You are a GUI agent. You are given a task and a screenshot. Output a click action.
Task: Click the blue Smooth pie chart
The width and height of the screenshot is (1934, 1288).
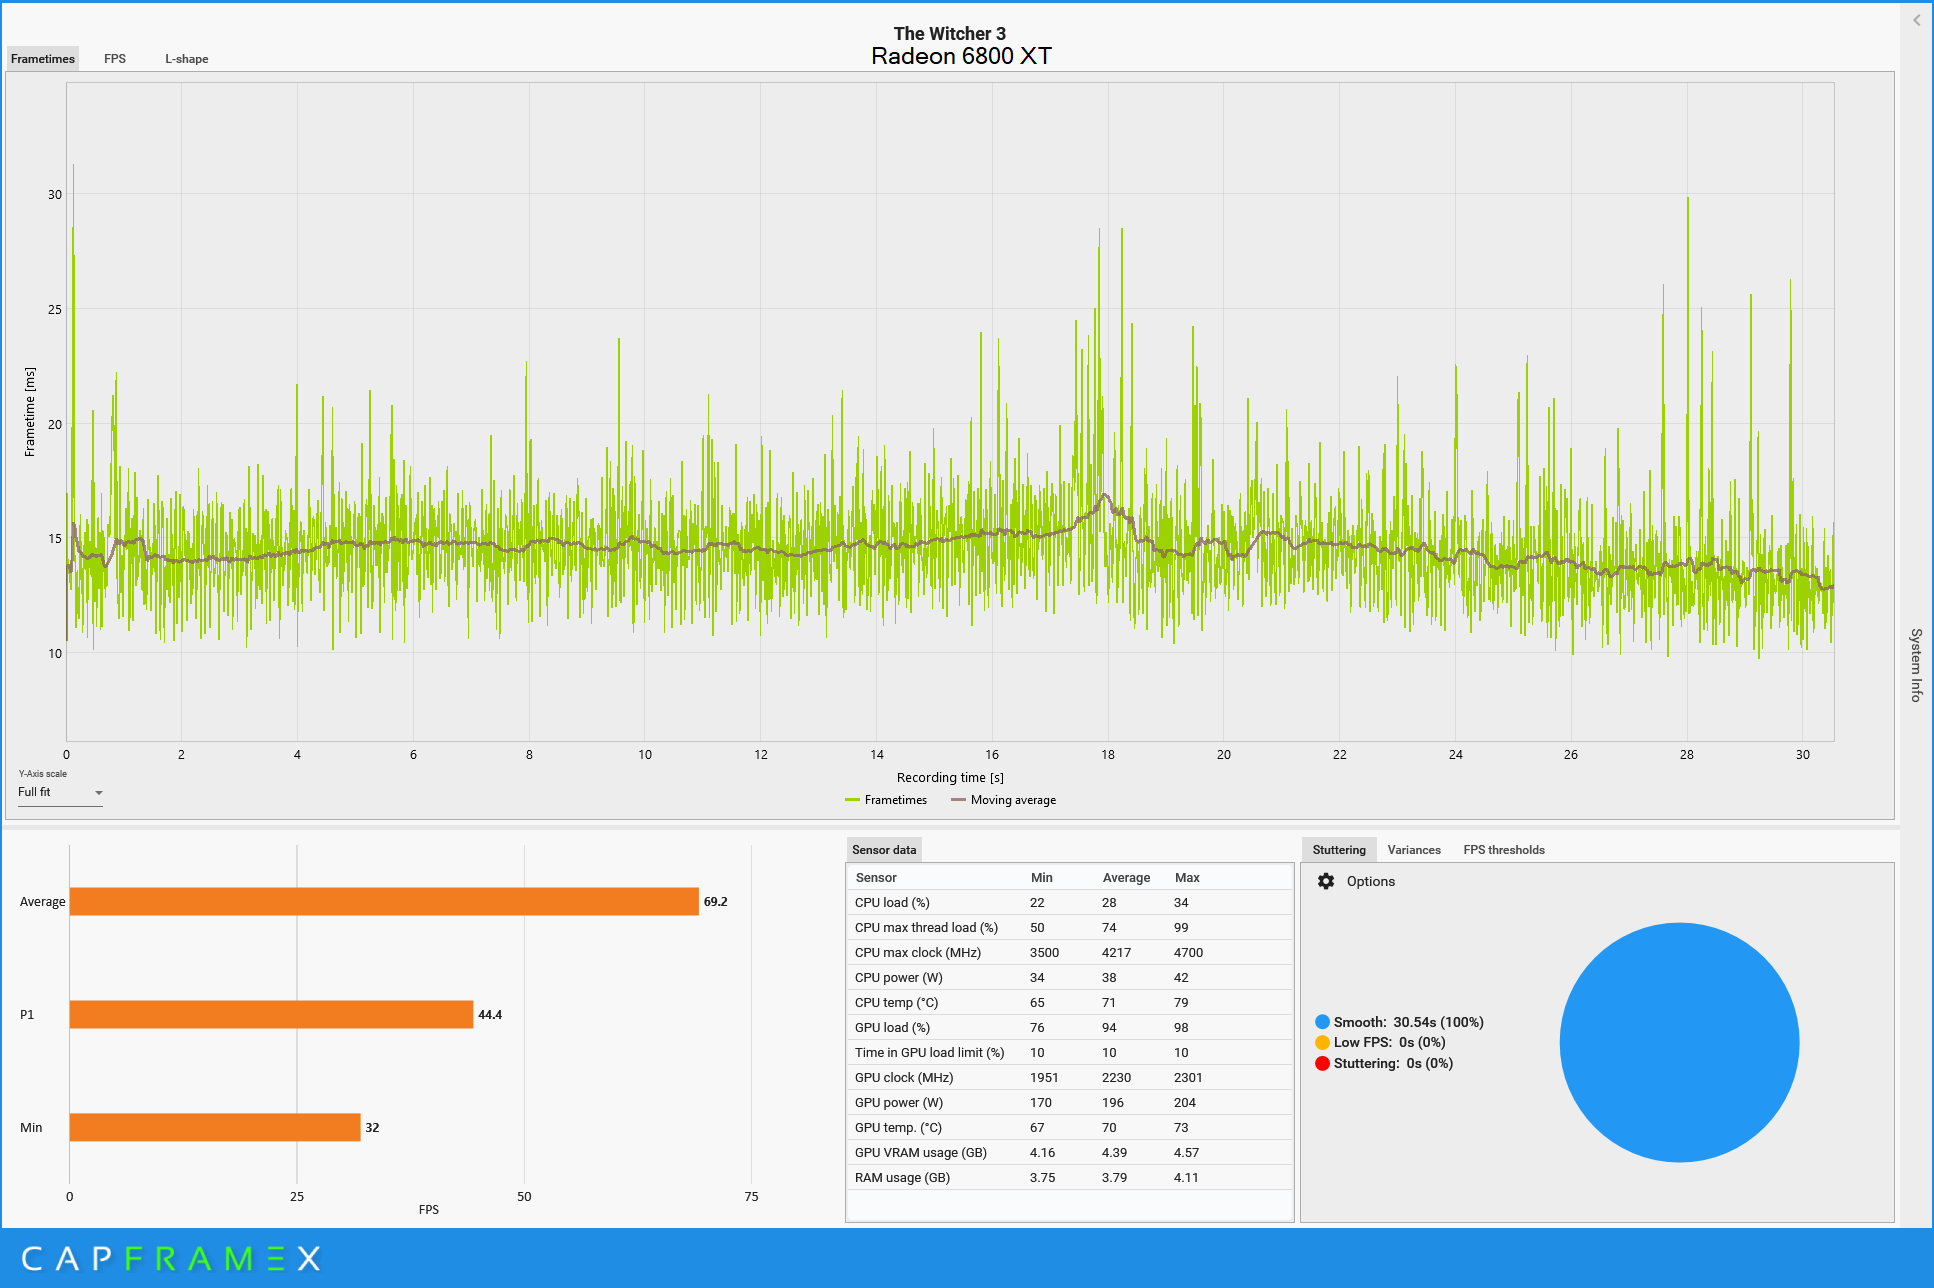(x=1679, y=1042)
